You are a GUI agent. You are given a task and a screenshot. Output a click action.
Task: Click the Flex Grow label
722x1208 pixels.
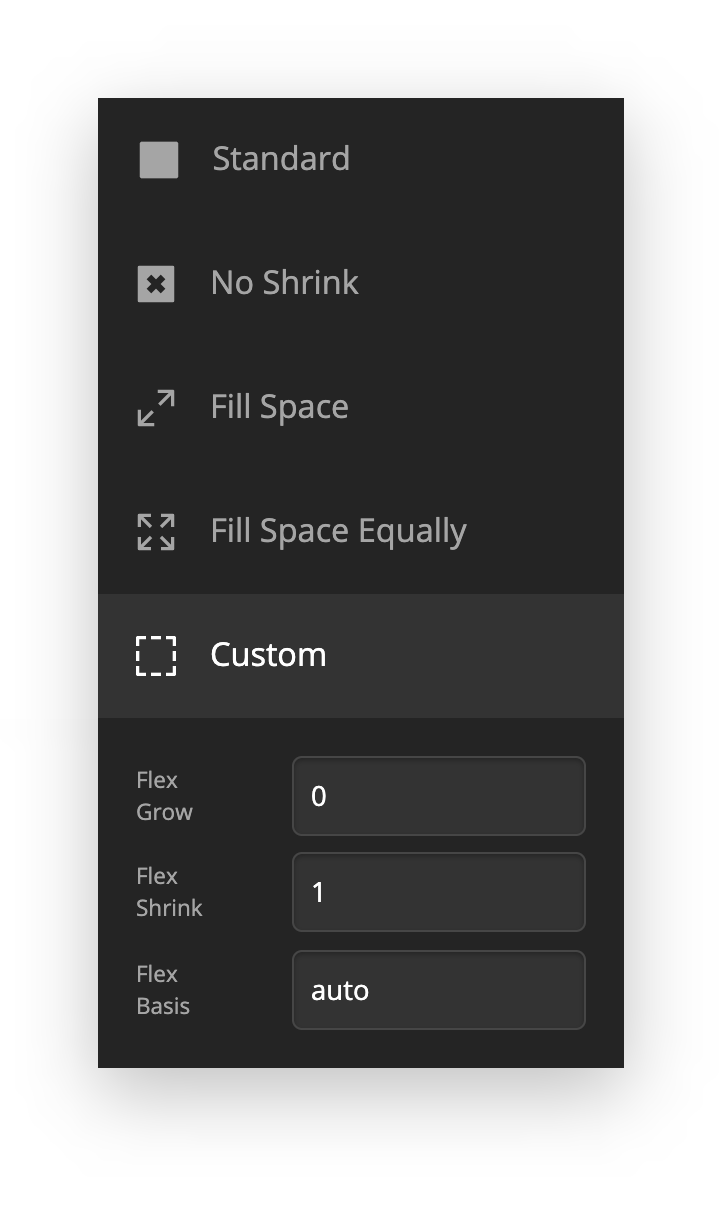[164, 796]
